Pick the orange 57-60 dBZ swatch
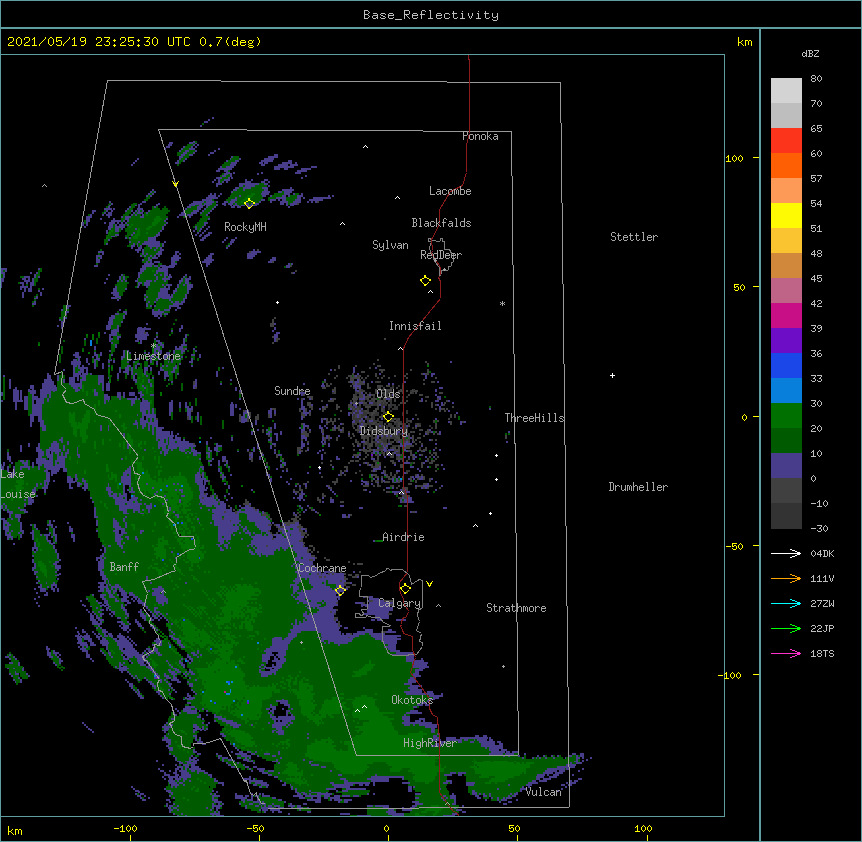 (786, 165)
